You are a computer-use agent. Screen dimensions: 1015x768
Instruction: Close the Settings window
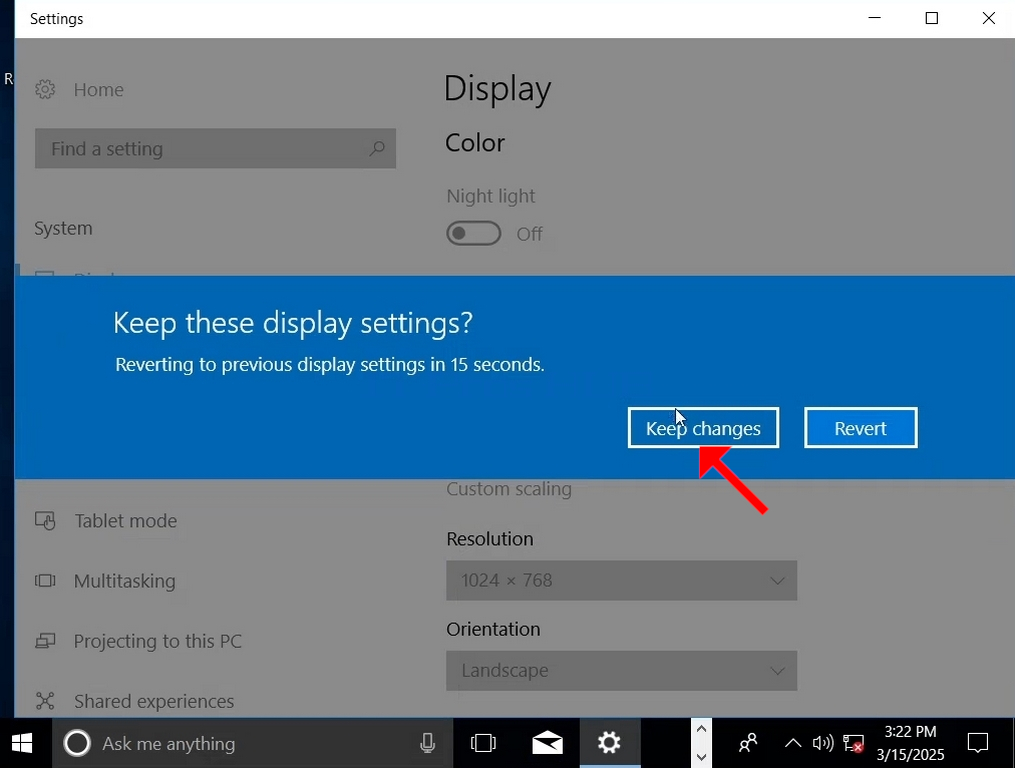tap(988, 18)
